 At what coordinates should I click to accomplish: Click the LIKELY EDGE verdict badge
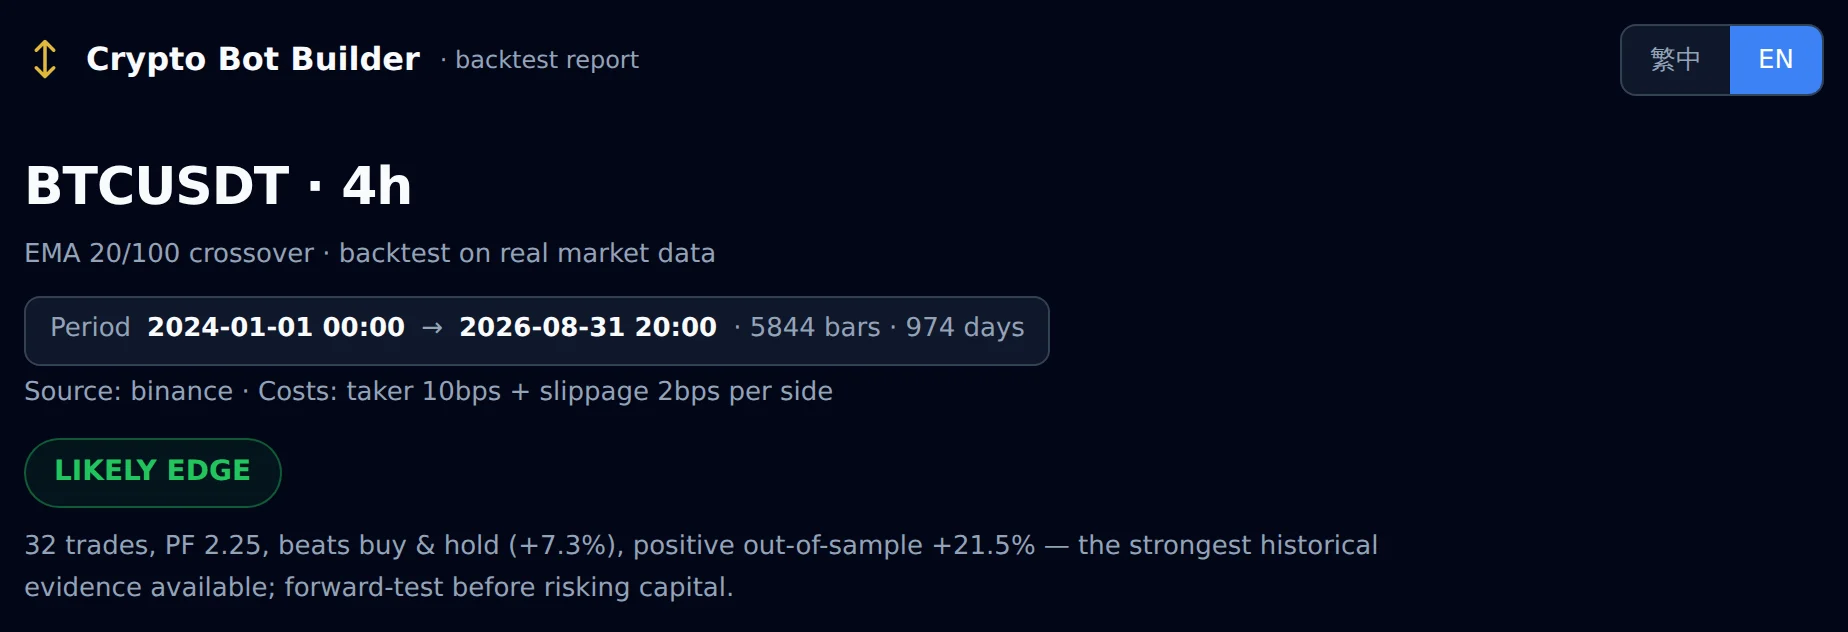pos(153,472)
